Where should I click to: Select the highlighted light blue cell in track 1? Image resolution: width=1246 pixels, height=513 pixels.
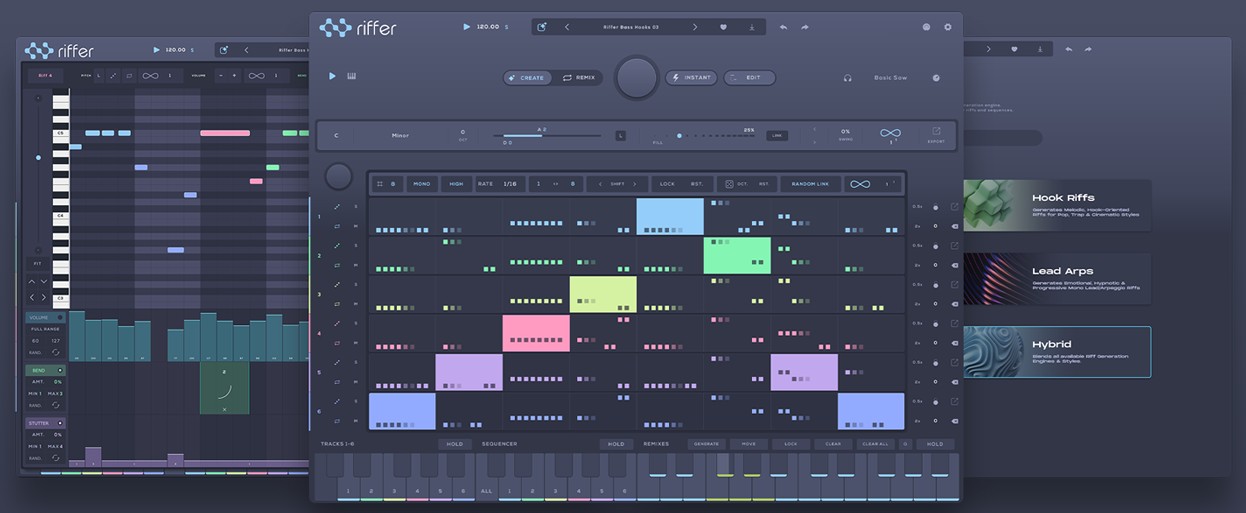pos(670,217)
